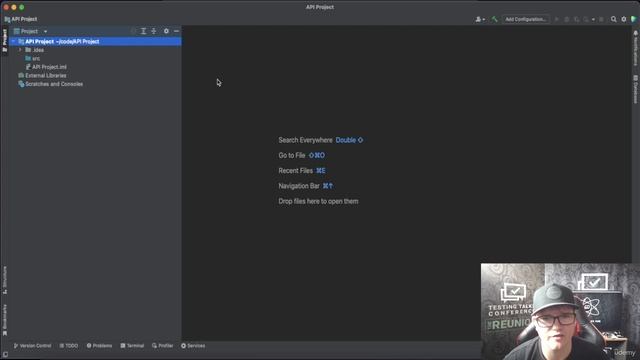Click the Run triangle icon in toolbar
Viewport: 640px width, 360px height.
[557, 19]
